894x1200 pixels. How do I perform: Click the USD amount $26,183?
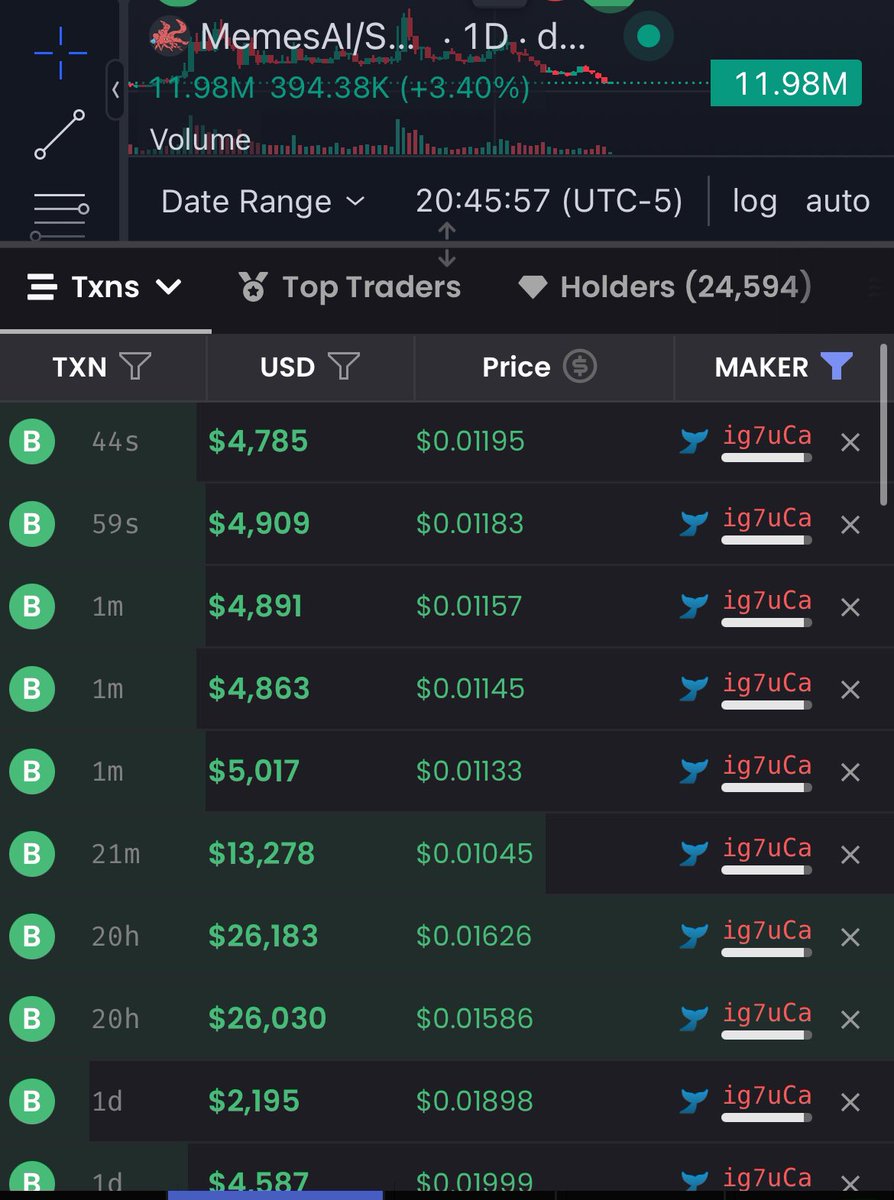pos(263,936)
